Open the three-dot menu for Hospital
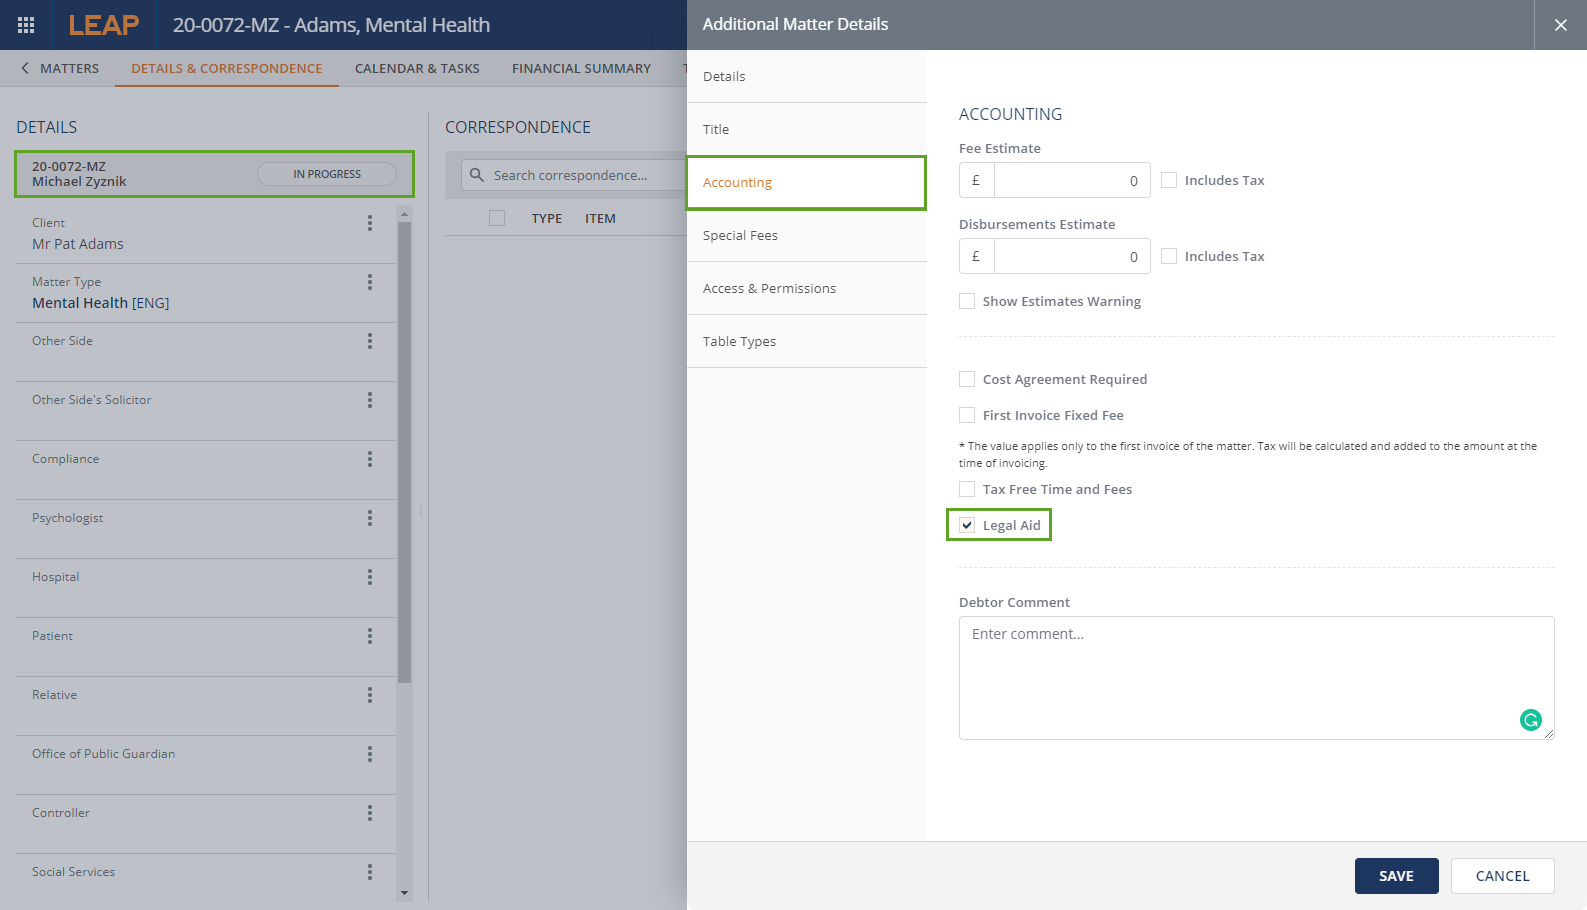The height and width of the screenshot is (910, 1587). (370, 577)
